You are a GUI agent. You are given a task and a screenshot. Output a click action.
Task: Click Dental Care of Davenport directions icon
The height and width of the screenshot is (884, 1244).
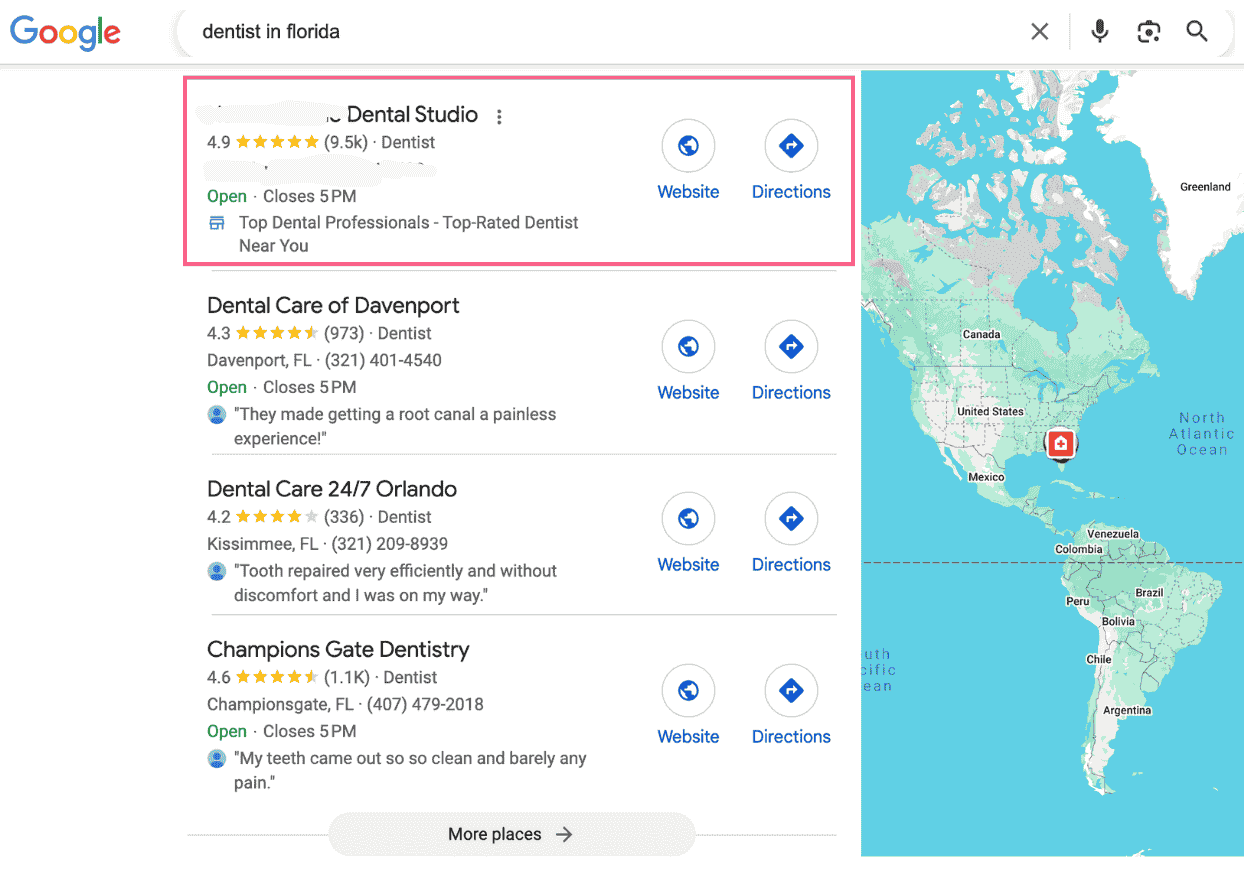[791, 347]
